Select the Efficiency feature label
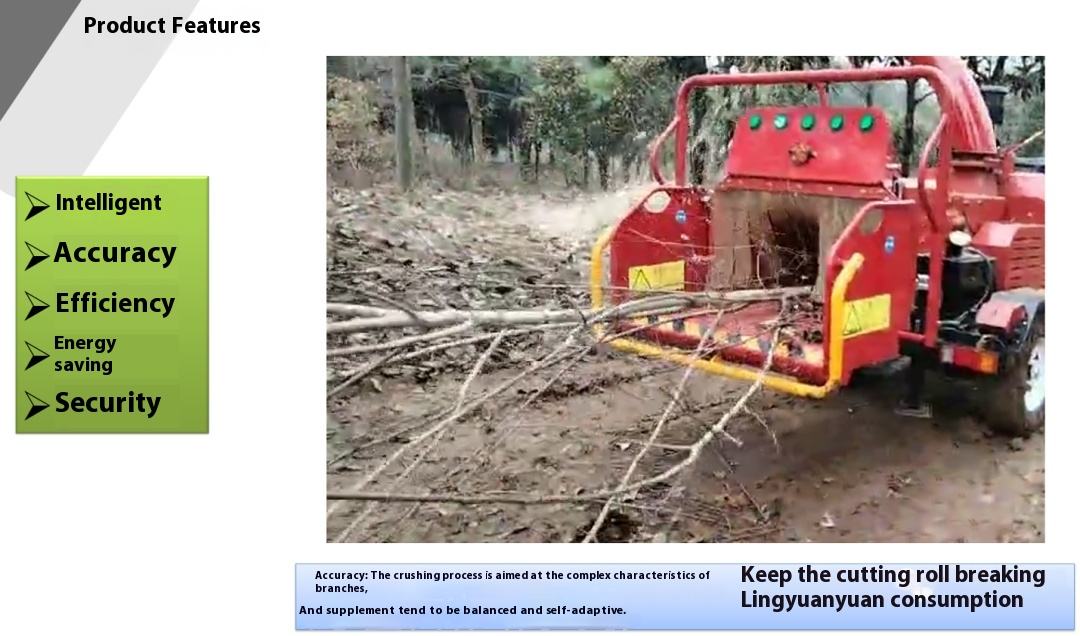The image size is (1080, 636). point(115,303)
